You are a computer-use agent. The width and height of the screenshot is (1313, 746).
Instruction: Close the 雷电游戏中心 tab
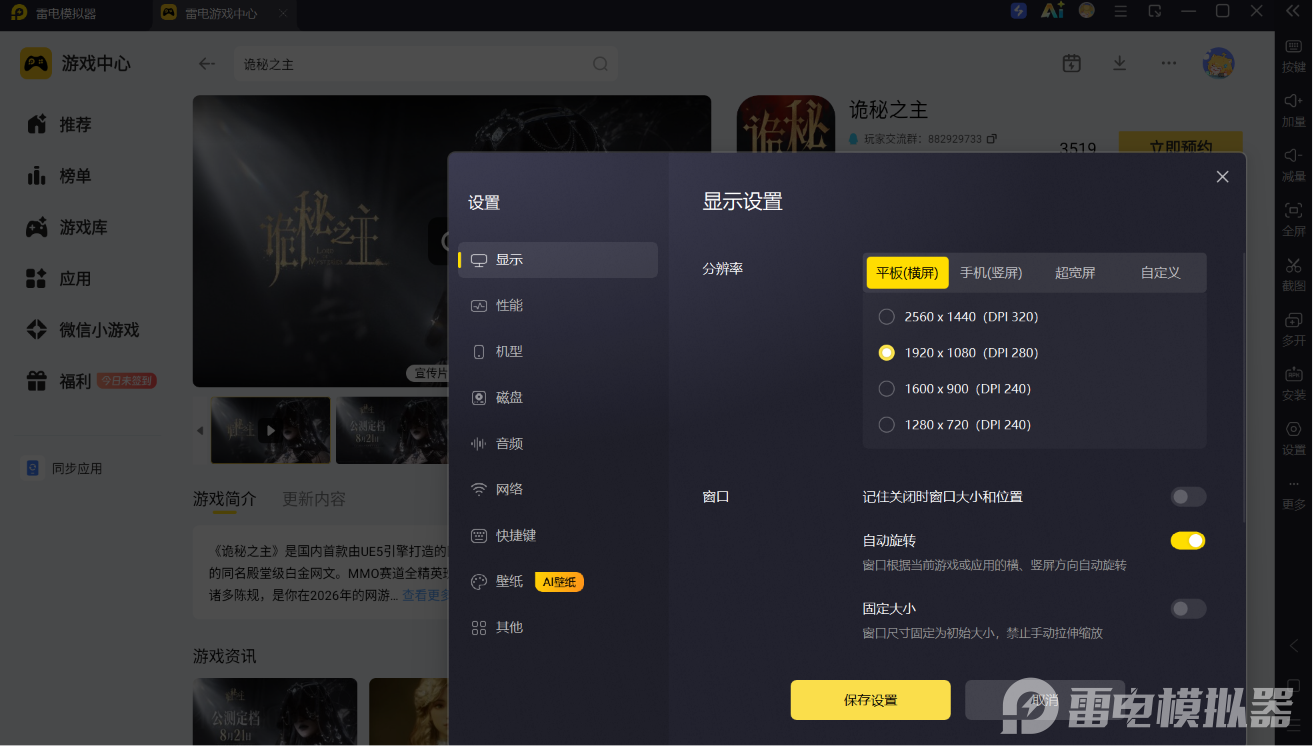[x=283, y=14]
